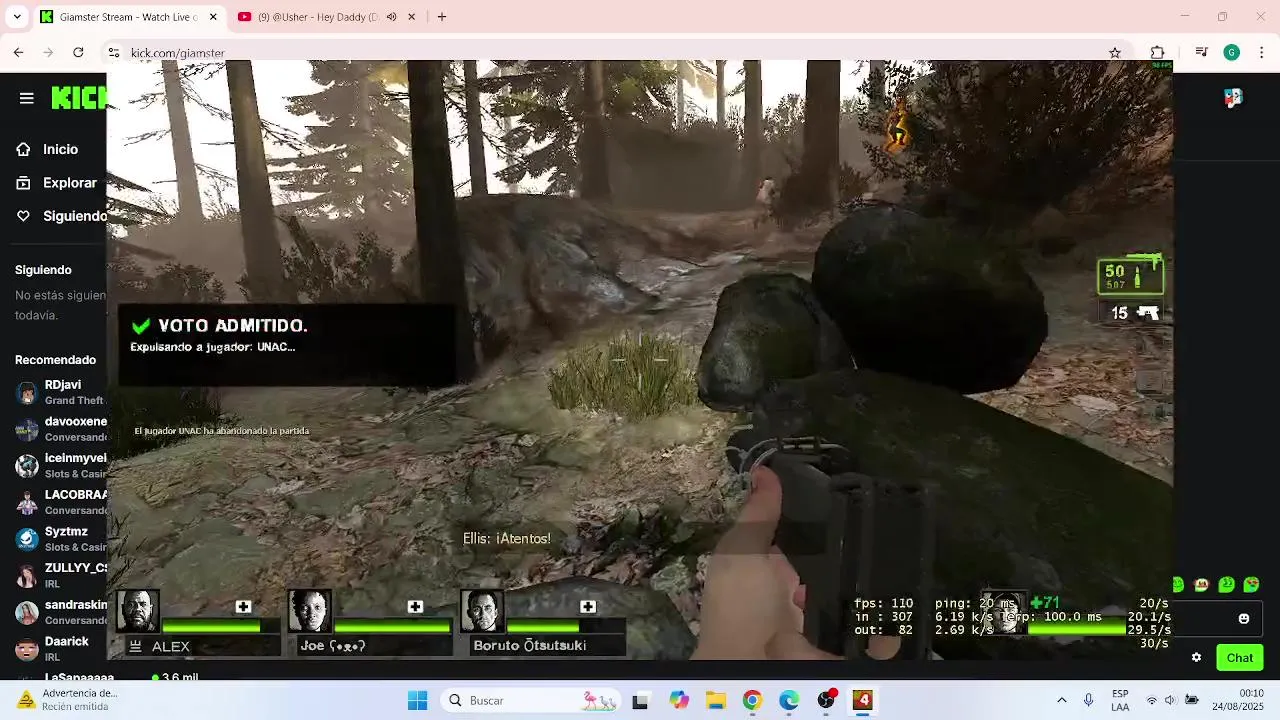This screenshot has height=720, width=1280.
Task: Click Daarick channel avatar
Action: [27, 649]
